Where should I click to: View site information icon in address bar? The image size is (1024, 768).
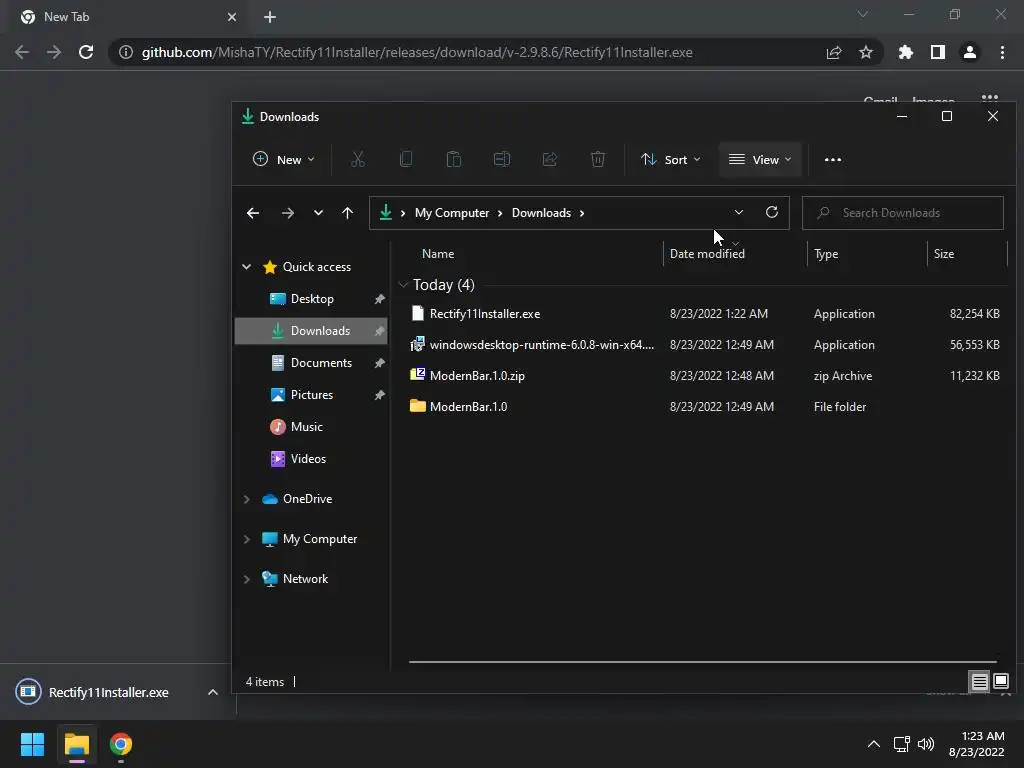point(126,52)
